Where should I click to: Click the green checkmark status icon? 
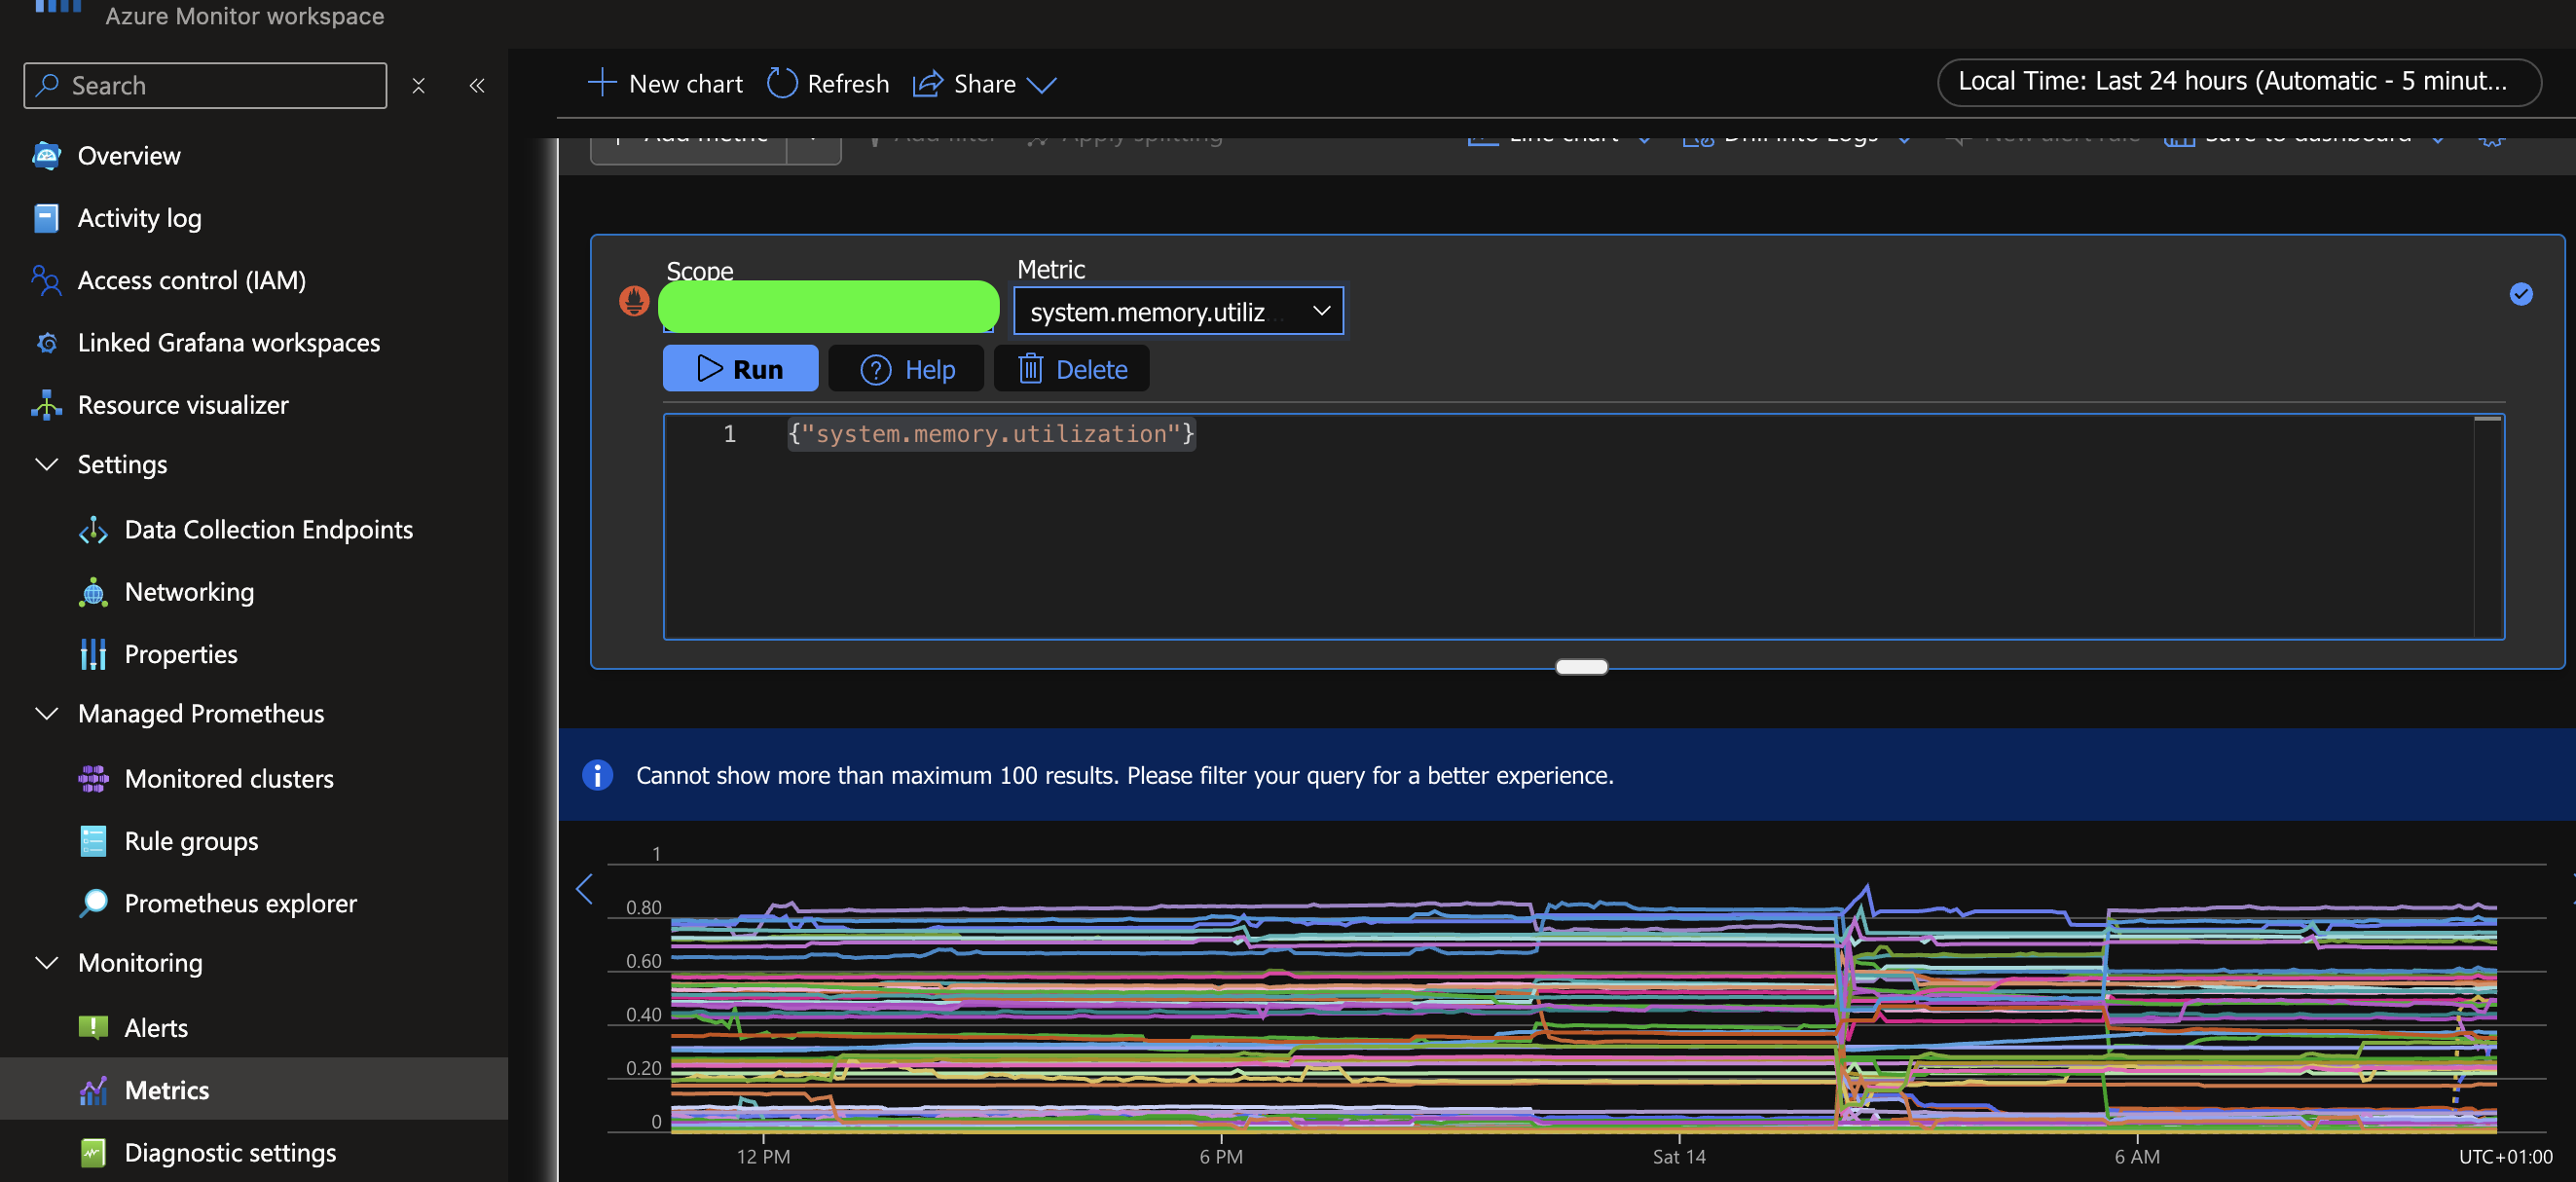(2522, 295)
